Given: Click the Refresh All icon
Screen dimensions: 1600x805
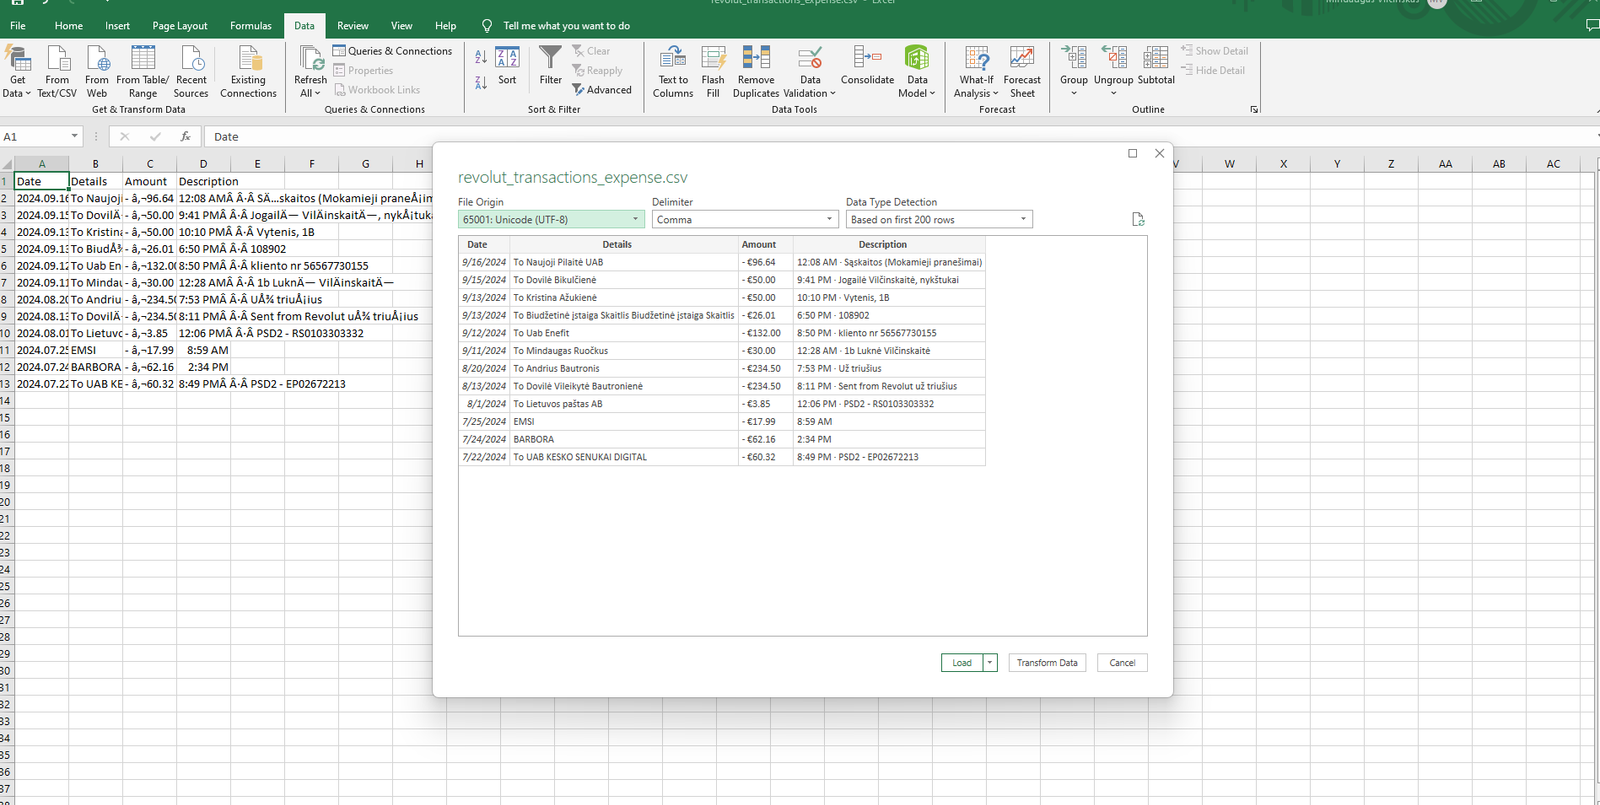Looking at the screenshot, I should coord(311,58).
